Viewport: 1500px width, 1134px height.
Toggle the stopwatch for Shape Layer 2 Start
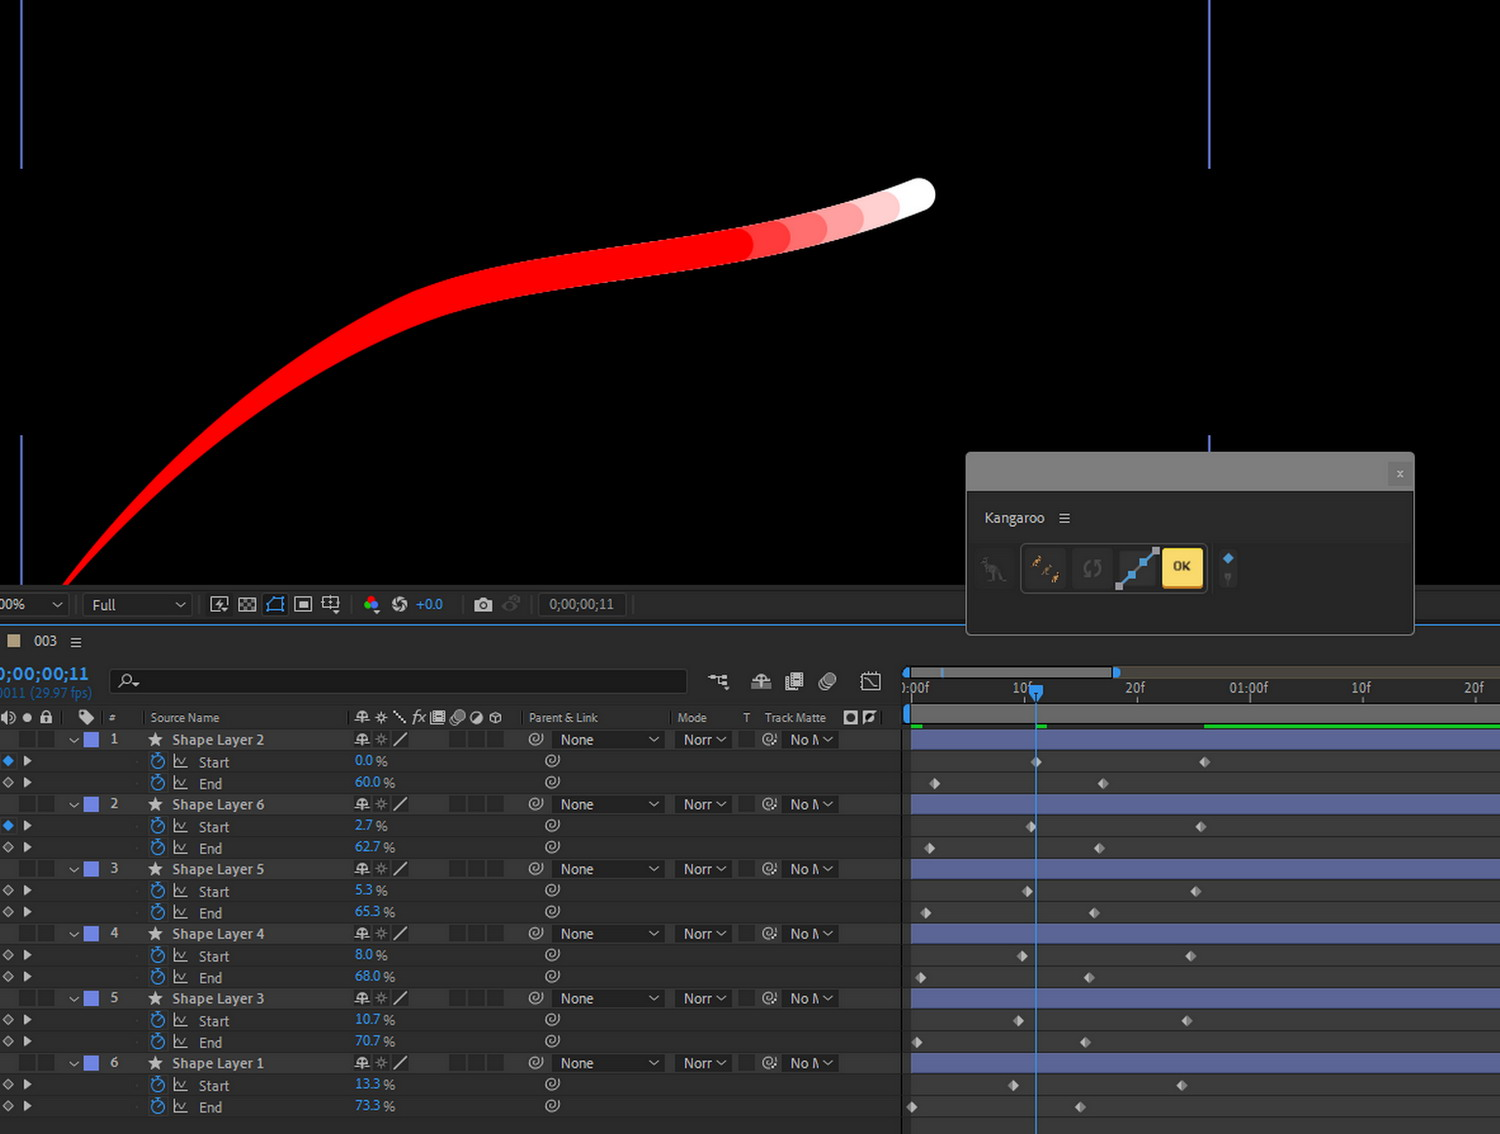tap(157, 762)
